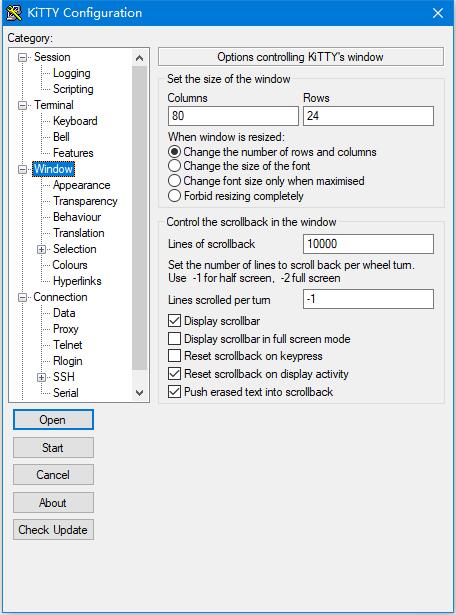This screenshot has height=615, width=456.
Task: Collapse the Connection tree node
Action: click(x=23, y=297)
